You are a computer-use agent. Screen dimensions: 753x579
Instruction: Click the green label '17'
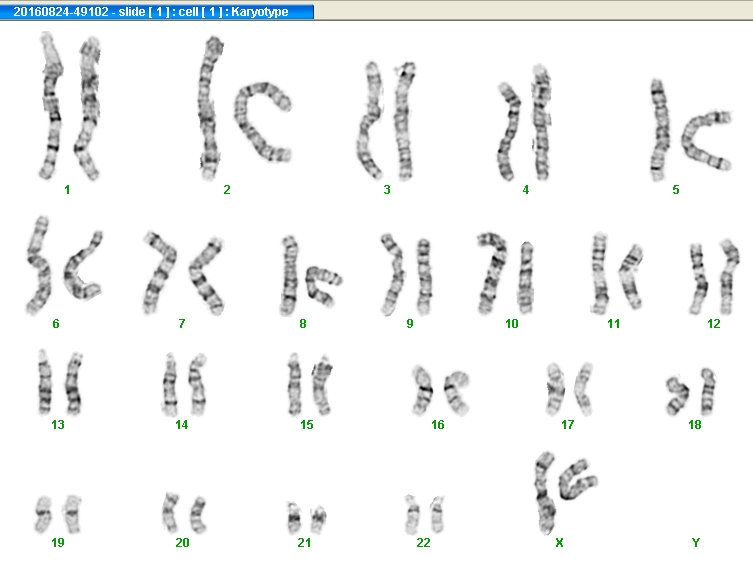click(x=568, y=424)
